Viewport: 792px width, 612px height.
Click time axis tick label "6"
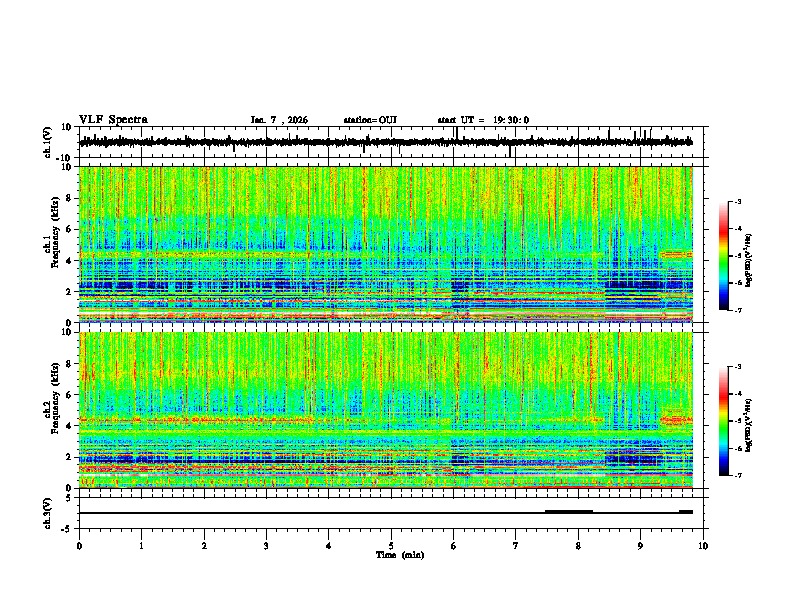454,546
